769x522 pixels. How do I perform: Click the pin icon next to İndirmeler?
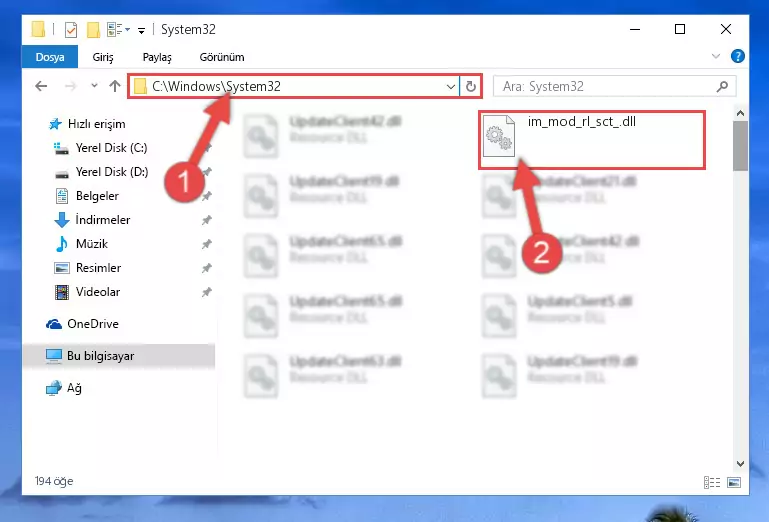[206, 220]
